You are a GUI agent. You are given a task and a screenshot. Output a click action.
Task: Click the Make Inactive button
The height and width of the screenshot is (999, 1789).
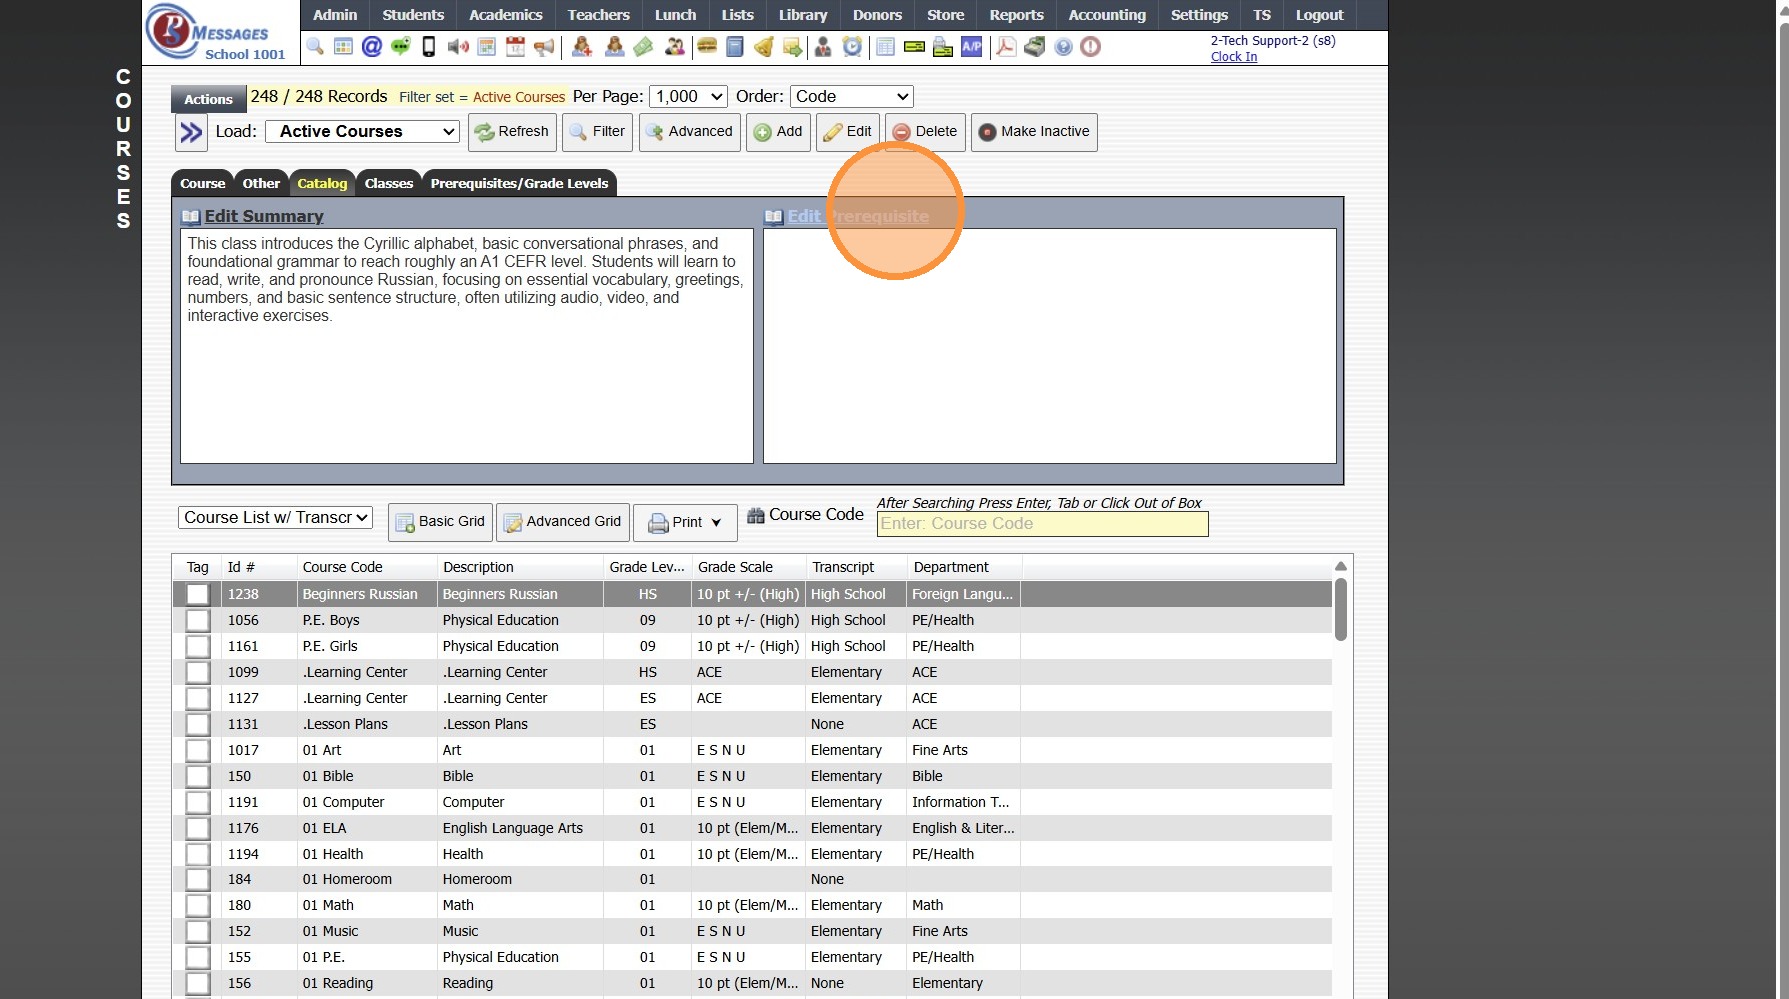tap(1034, 132)
